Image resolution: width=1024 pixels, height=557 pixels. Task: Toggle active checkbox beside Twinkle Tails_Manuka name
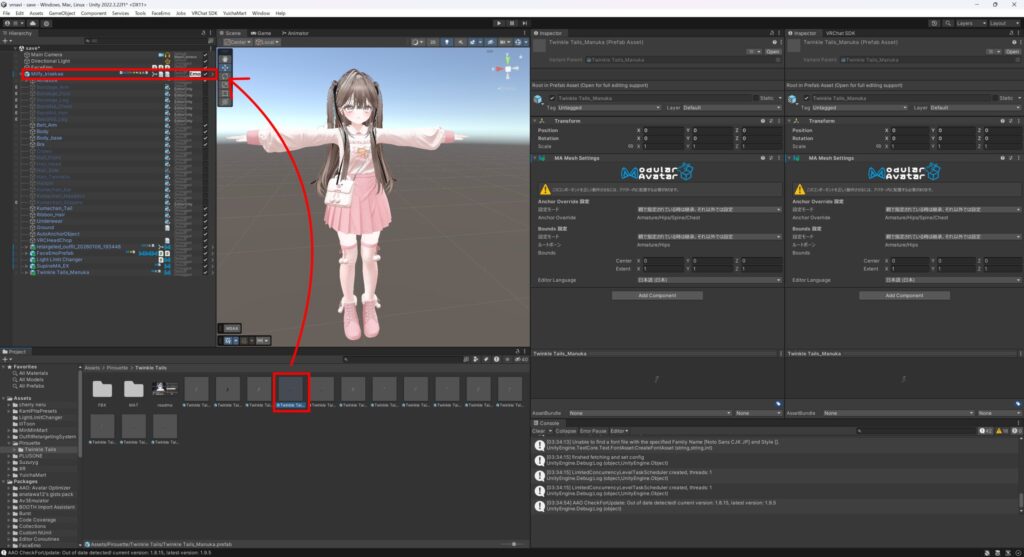click(x=551, y=98)
